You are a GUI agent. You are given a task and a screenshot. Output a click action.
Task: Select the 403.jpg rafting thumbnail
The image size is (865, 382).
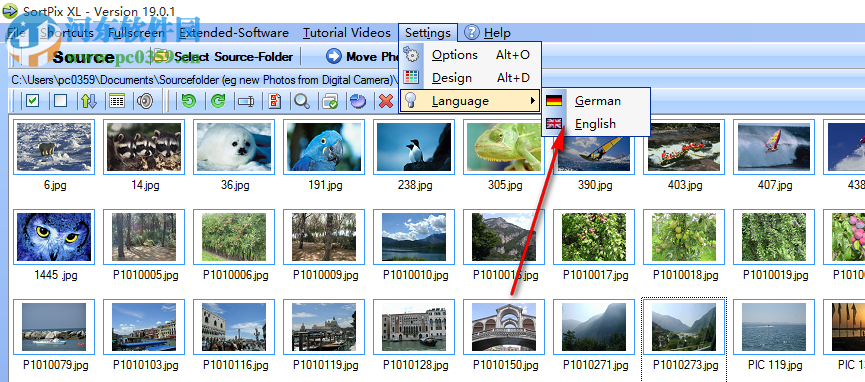[x=684, y=147]
